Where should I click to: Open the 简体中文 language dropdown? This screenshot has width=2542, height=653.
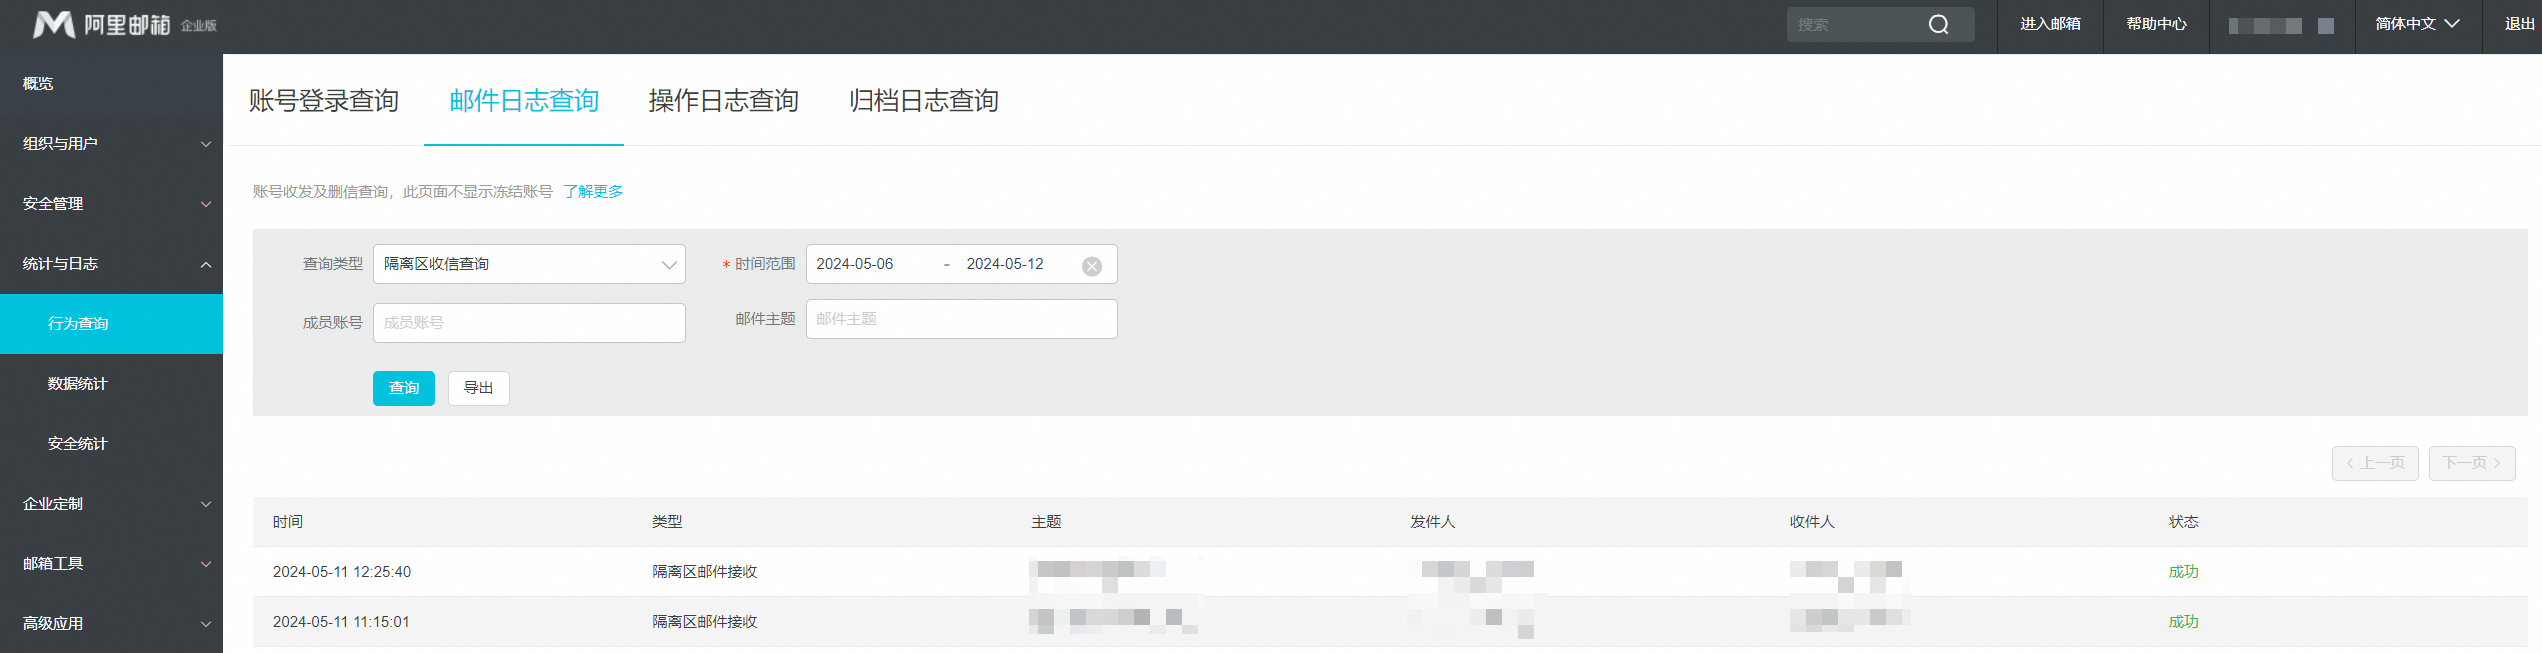(x=2416, y=25)
